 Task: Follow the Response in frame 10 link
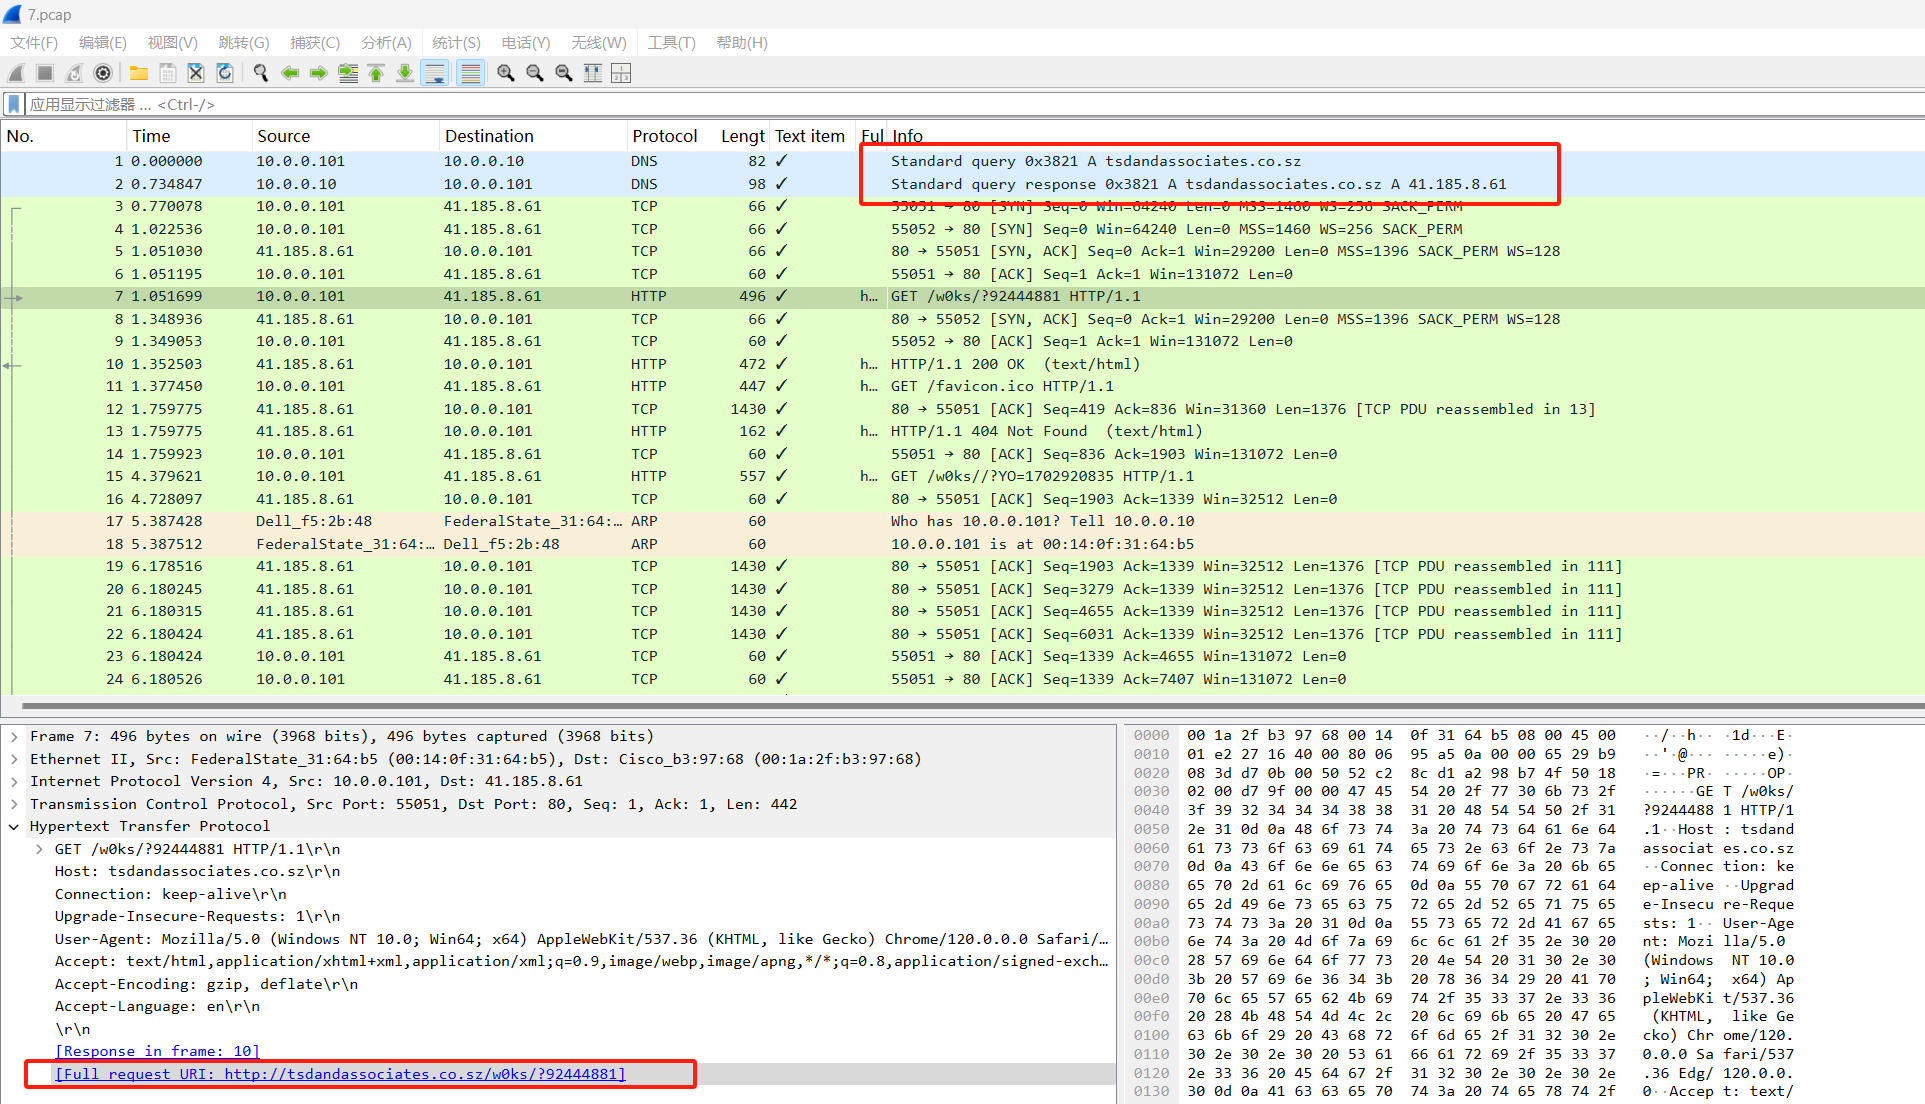pos(157,1051)
